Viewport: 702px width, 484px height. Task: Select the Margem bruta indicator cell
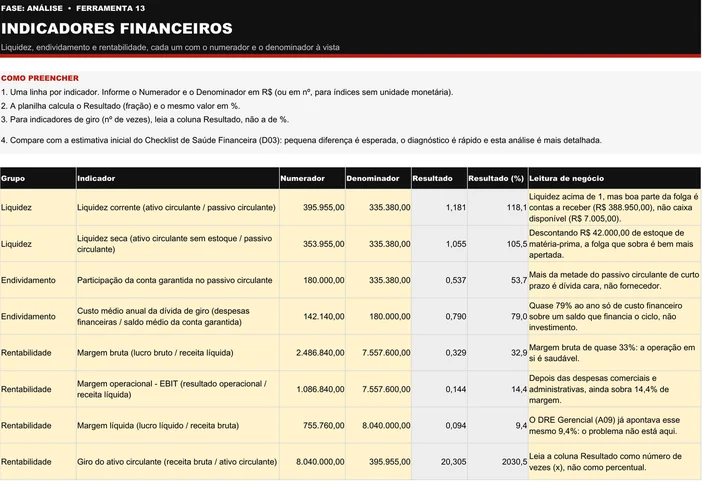coord(178,353)
